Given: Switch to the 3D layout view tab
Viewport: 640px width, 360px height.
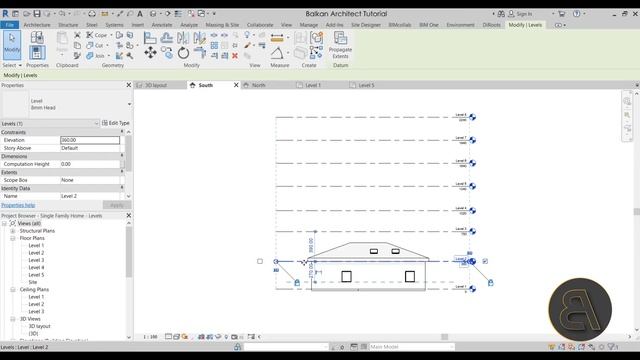Looking at the screenshot, I should (x=156, y=85).
